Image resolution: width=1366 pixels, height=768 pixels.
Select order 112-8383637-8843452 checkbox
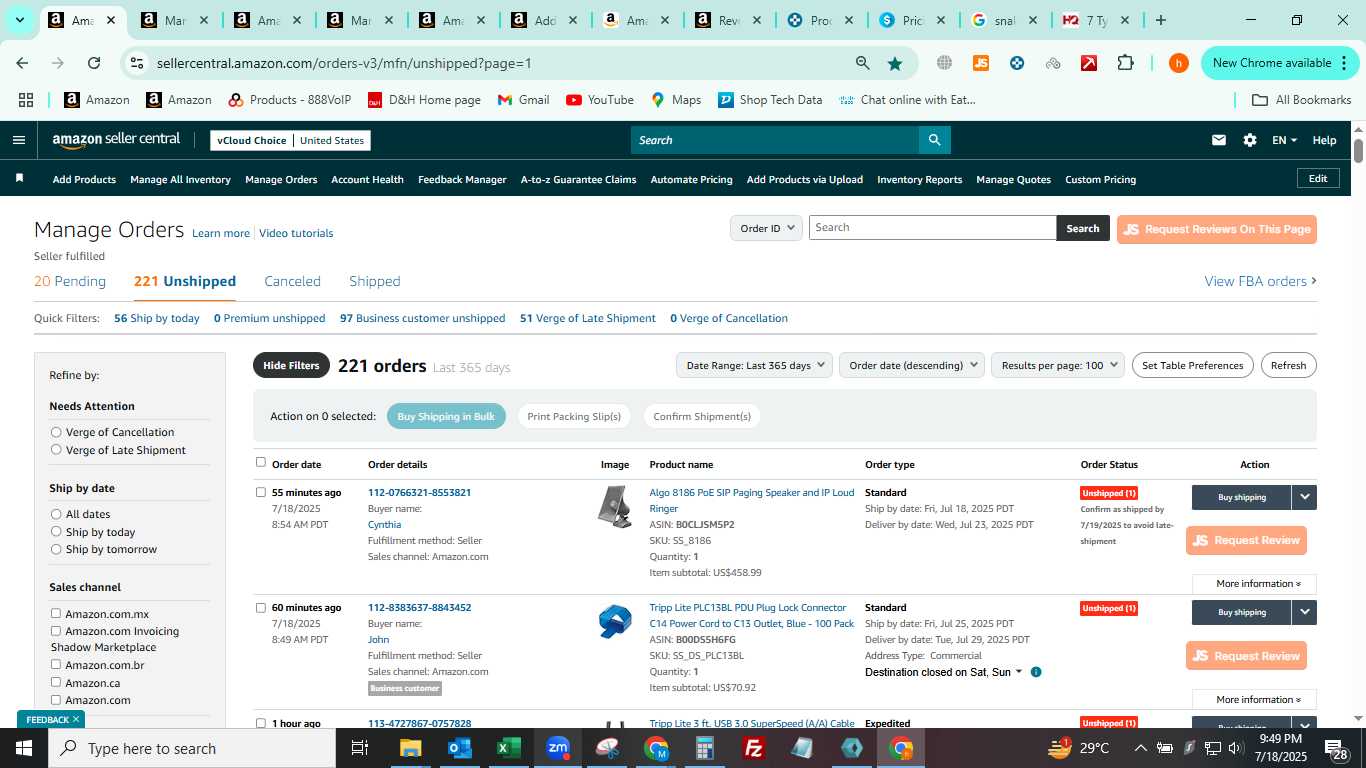pyautogui.click(x=261, y=607)
